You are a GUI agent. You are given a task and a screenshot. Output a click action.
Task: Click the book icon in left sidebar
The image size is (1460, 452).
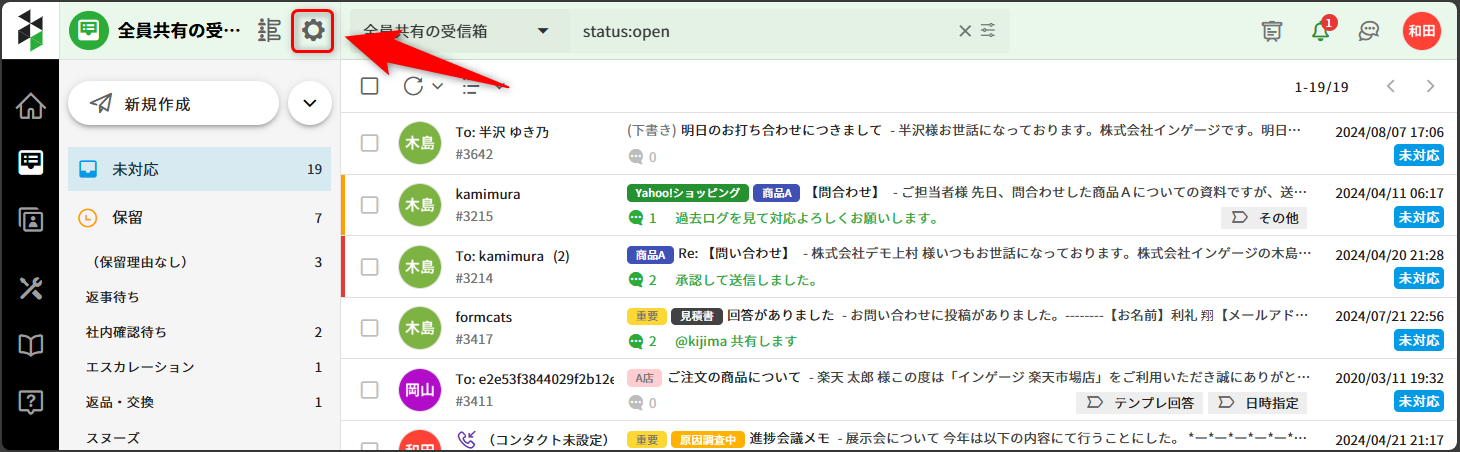30,346
